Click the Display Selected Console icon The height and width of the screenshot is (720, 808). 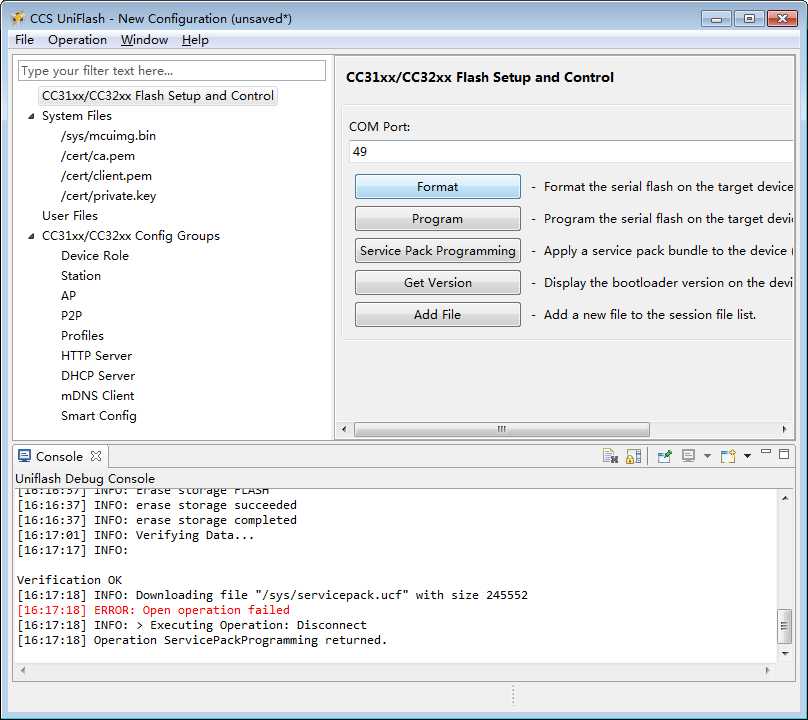point(688,456)
